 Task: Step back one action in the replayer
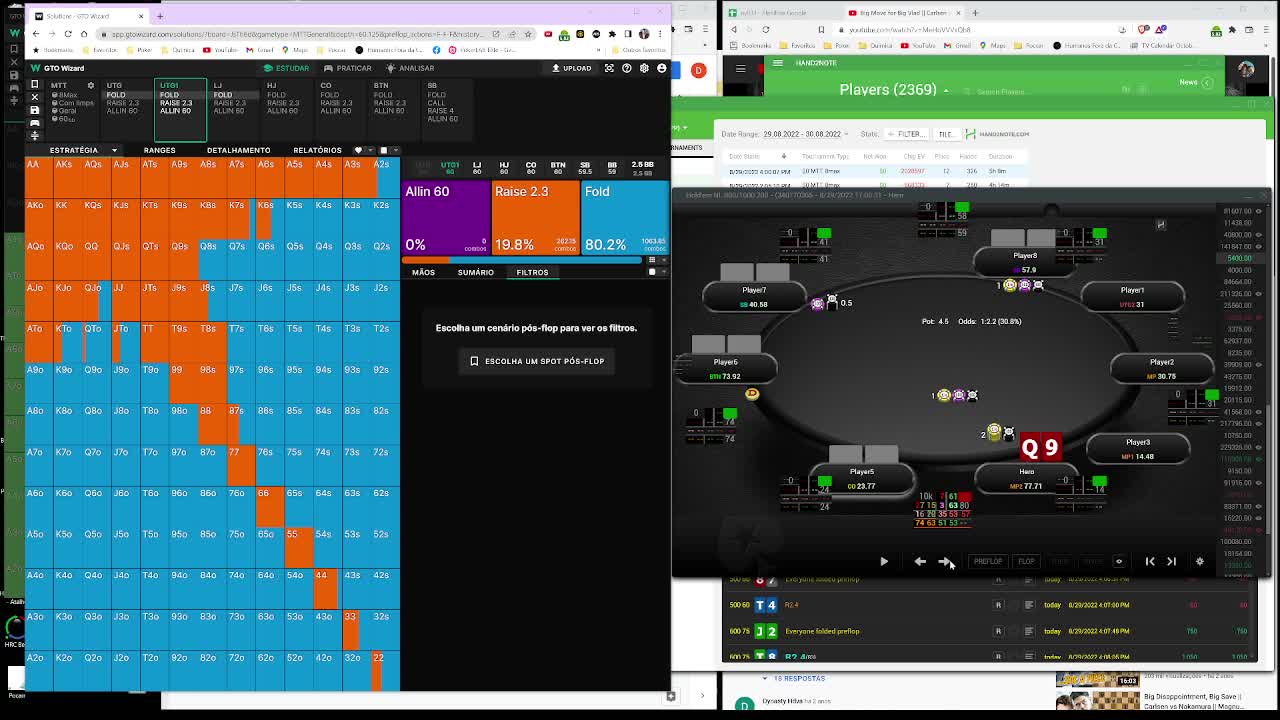[920, 562]
